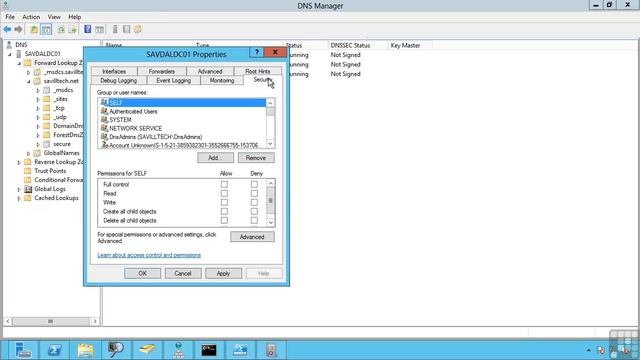The height and width of the screenshot is (360, 640).
Task: Check Allow for Write permission
Action: [224, 202]
